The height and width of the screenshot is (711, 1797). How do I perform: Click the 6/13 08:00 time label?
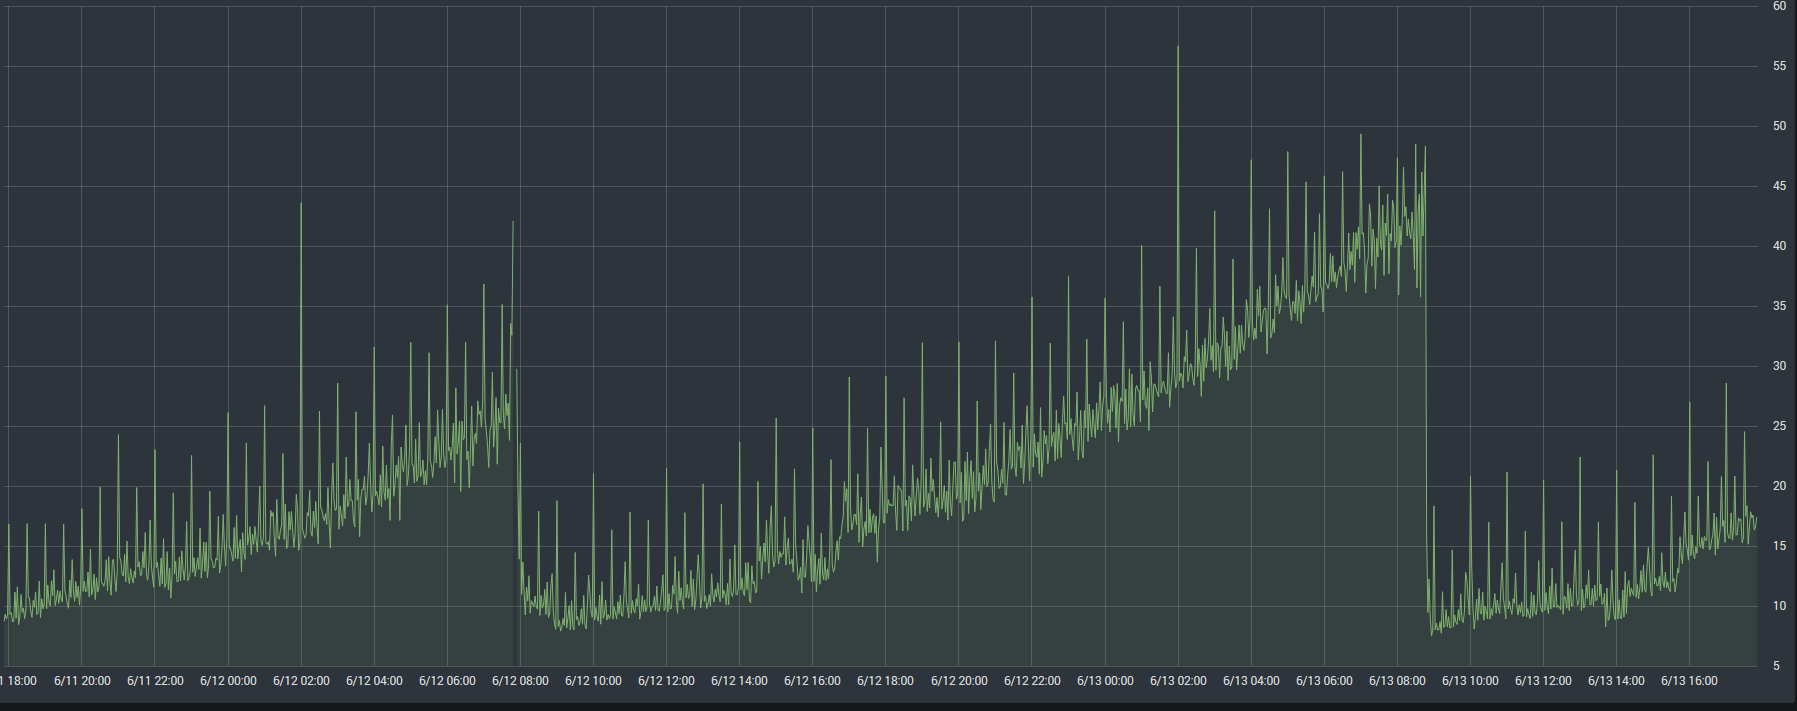coord(1397,681)
